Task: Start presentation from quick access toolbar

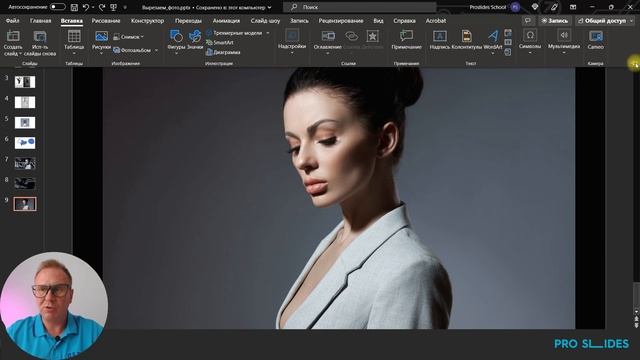Action: click(113, 7)
